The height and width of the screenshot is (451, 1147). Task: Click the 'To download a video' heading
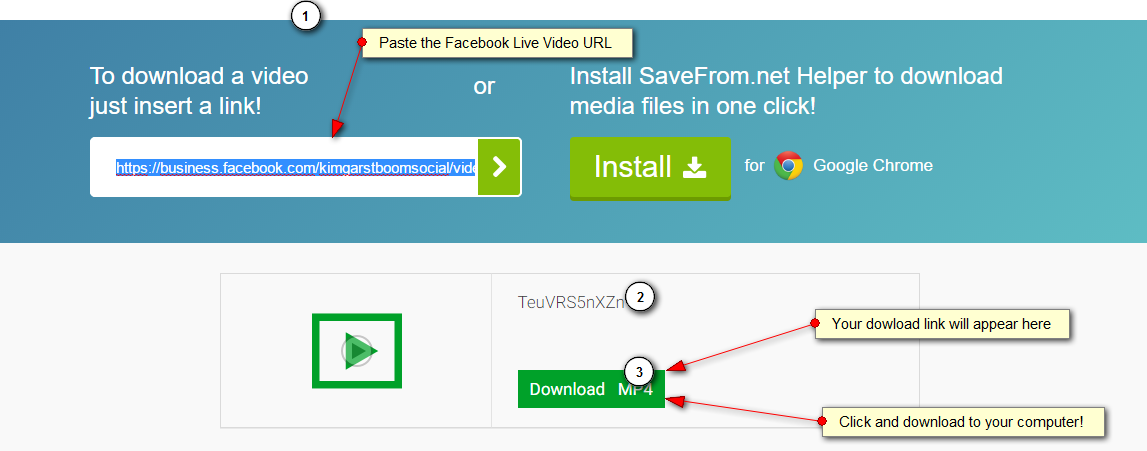199,75
